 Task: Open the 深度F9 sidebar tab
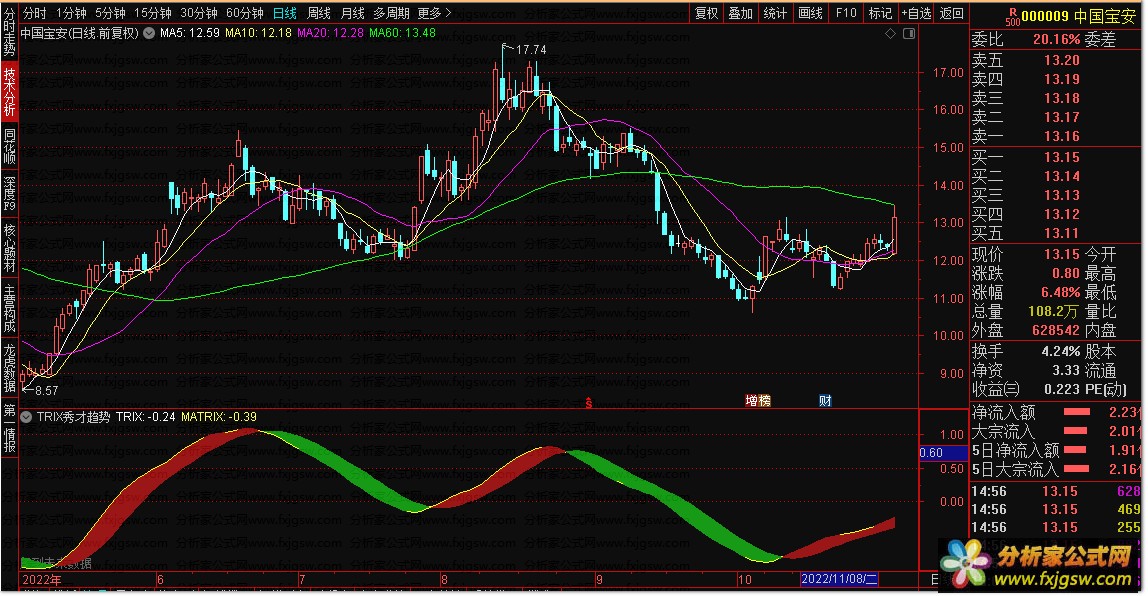[x=9, y=194]
